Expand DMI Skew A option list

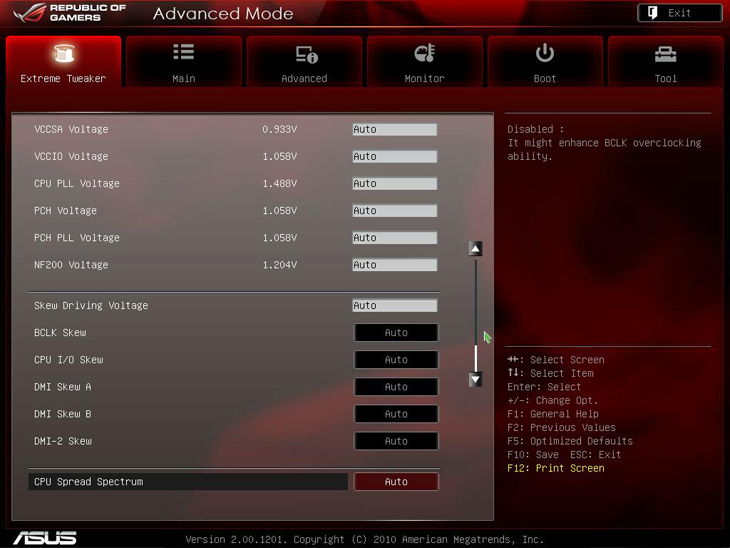coord(396,387)
